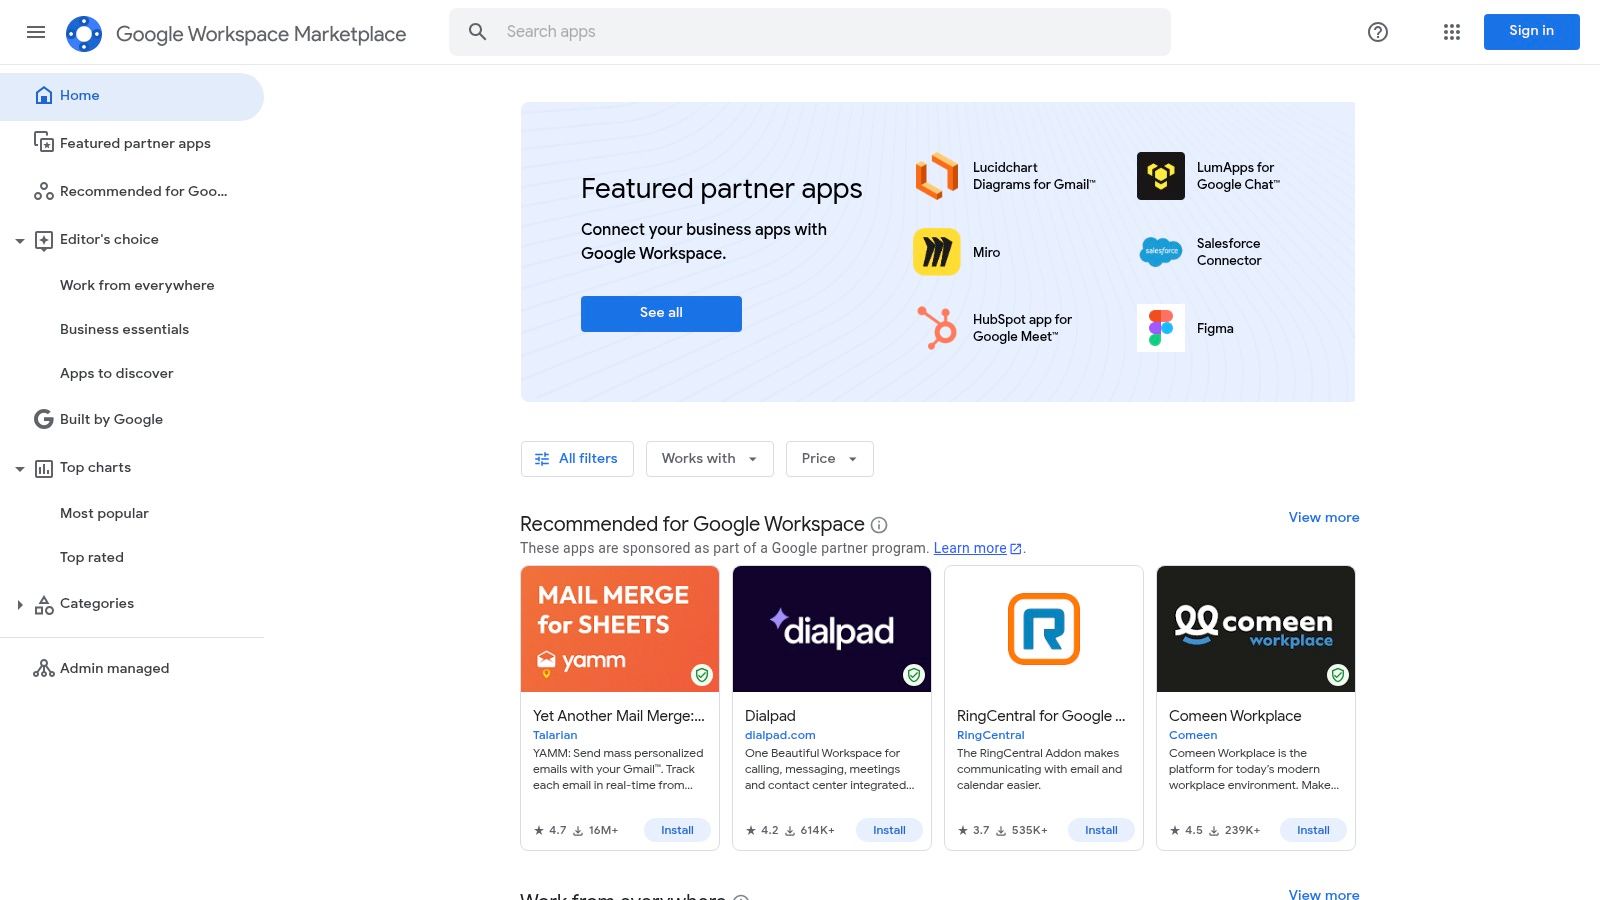Viewport: 1600px width, 900px height.
Task: Select Top rated in the sidebar
Action: [91, 557]
